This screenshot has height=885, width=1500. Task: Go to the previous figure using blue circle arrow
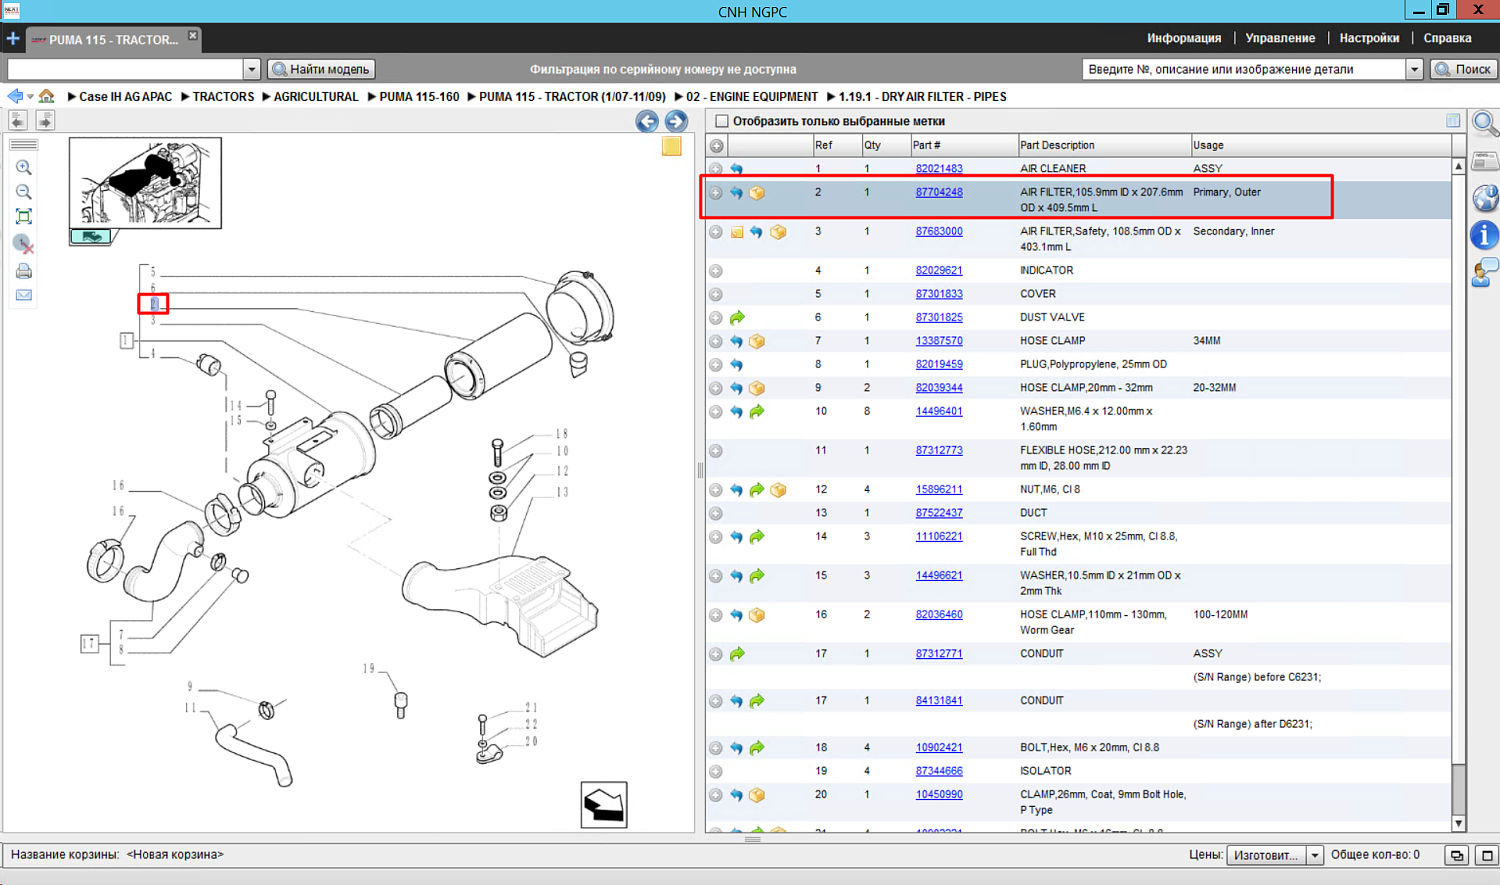click(x=647, y=121)
